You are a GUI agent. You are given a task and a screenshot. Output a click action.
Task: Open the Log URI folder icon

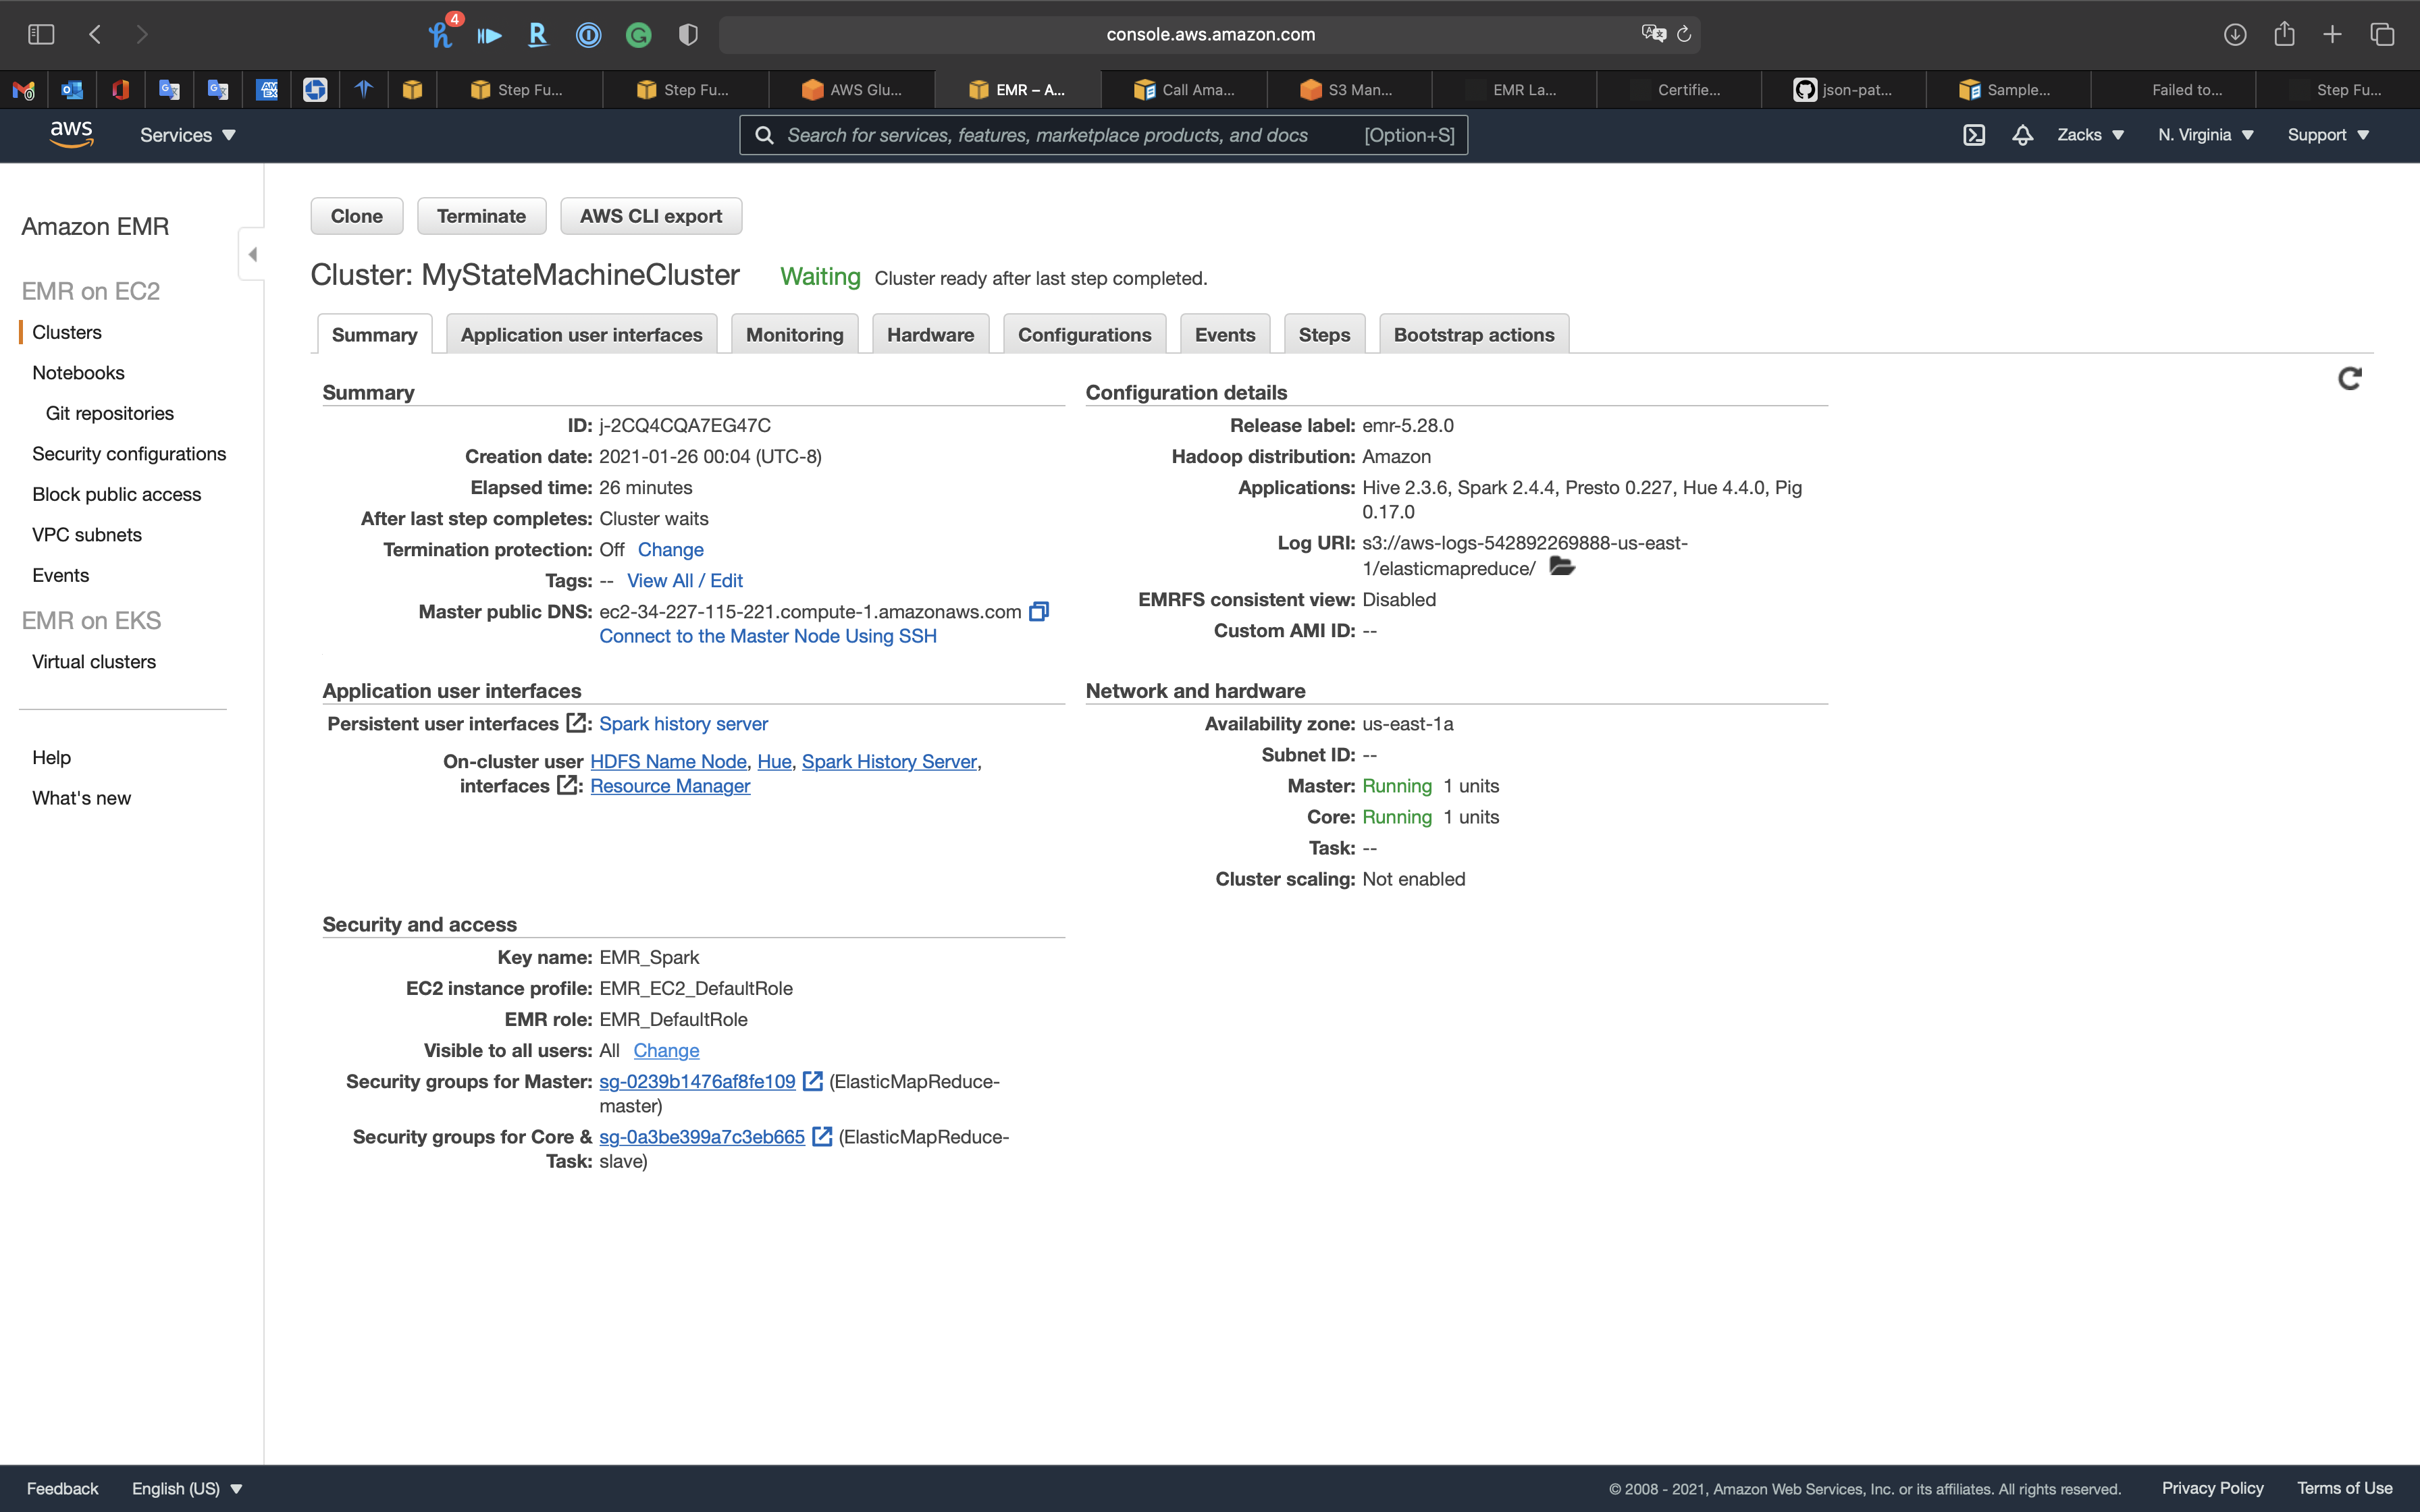(x=1561, y=567)
